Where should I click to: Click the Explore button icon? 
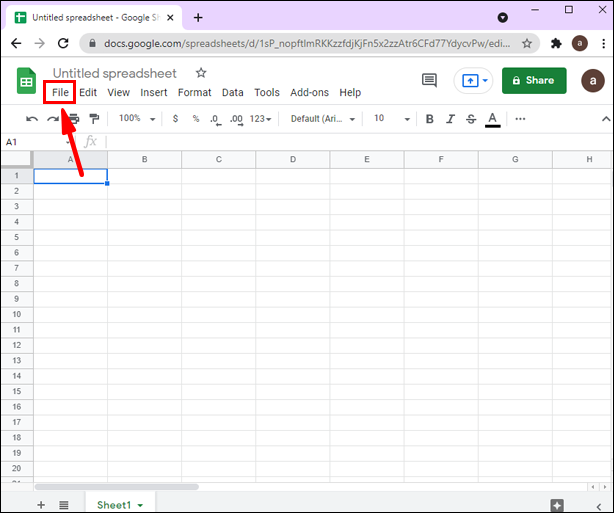coord(557,506)
